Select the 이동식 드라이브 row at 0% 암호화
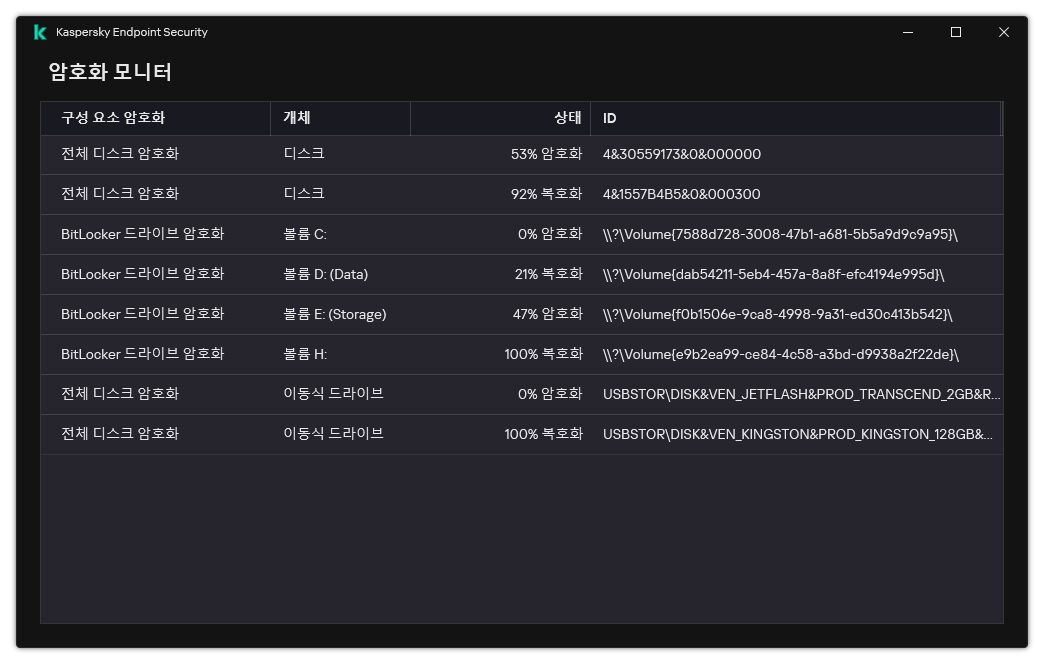 coord(400,394)
